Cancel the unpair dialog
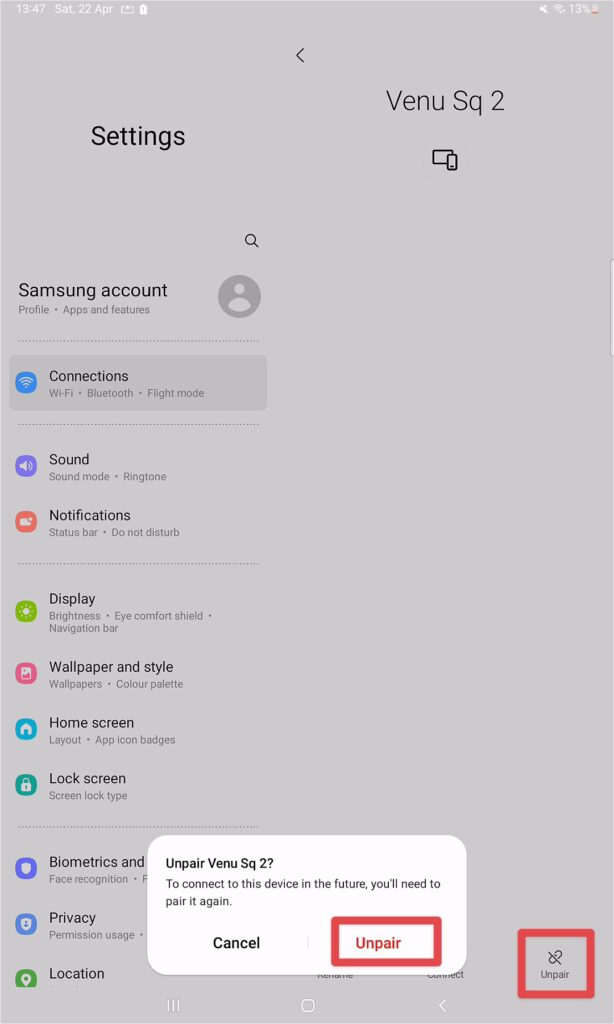This screenshot has width=614, height=1024. 236,942
